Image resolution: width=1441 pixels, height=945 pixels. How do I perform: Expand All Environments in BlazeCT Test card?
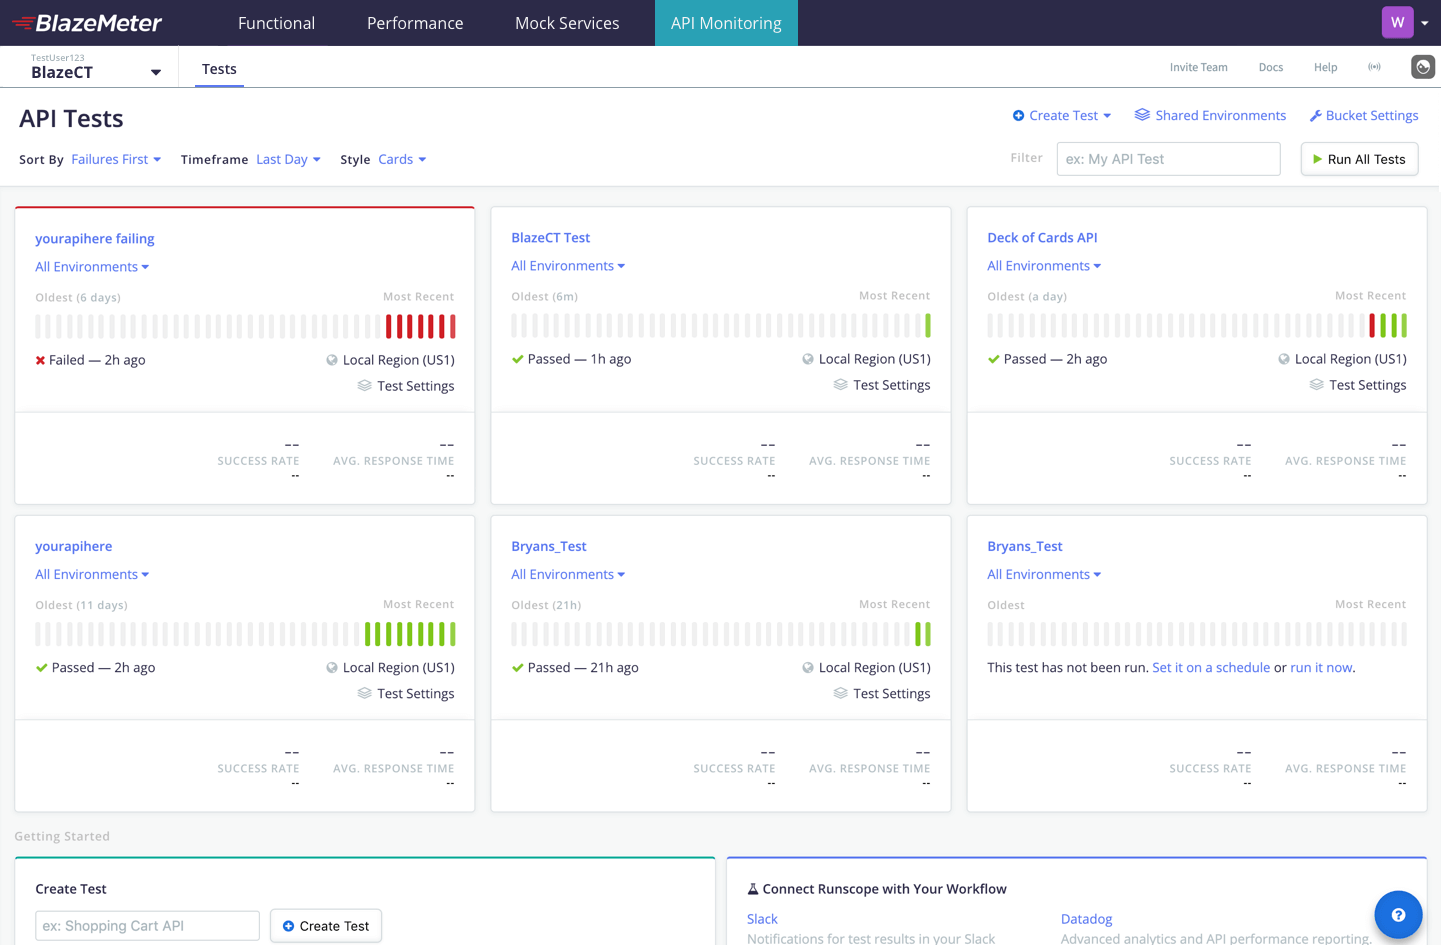pos(568,266)
